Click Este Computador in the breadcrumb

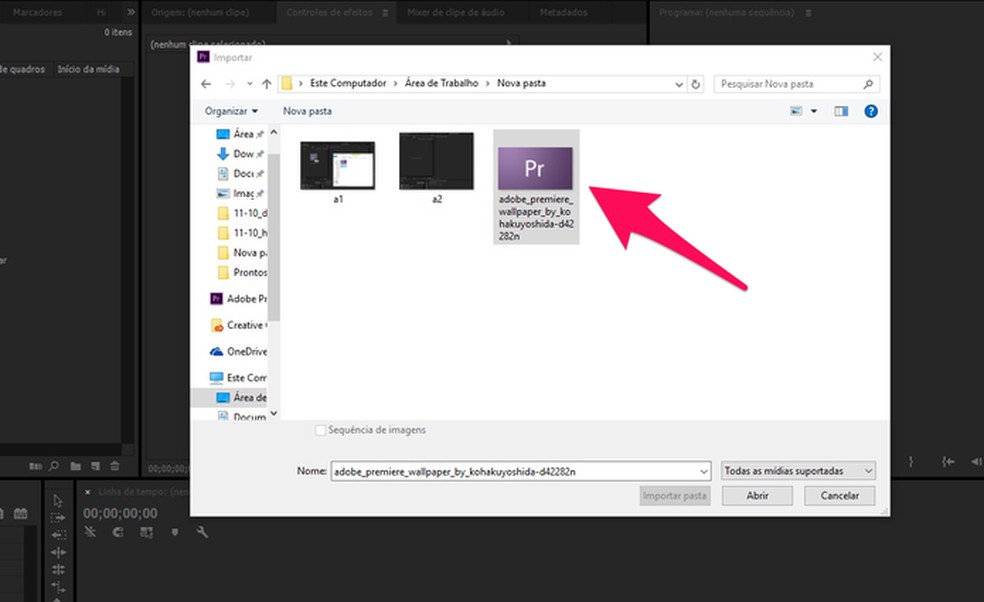coord(348,83)
